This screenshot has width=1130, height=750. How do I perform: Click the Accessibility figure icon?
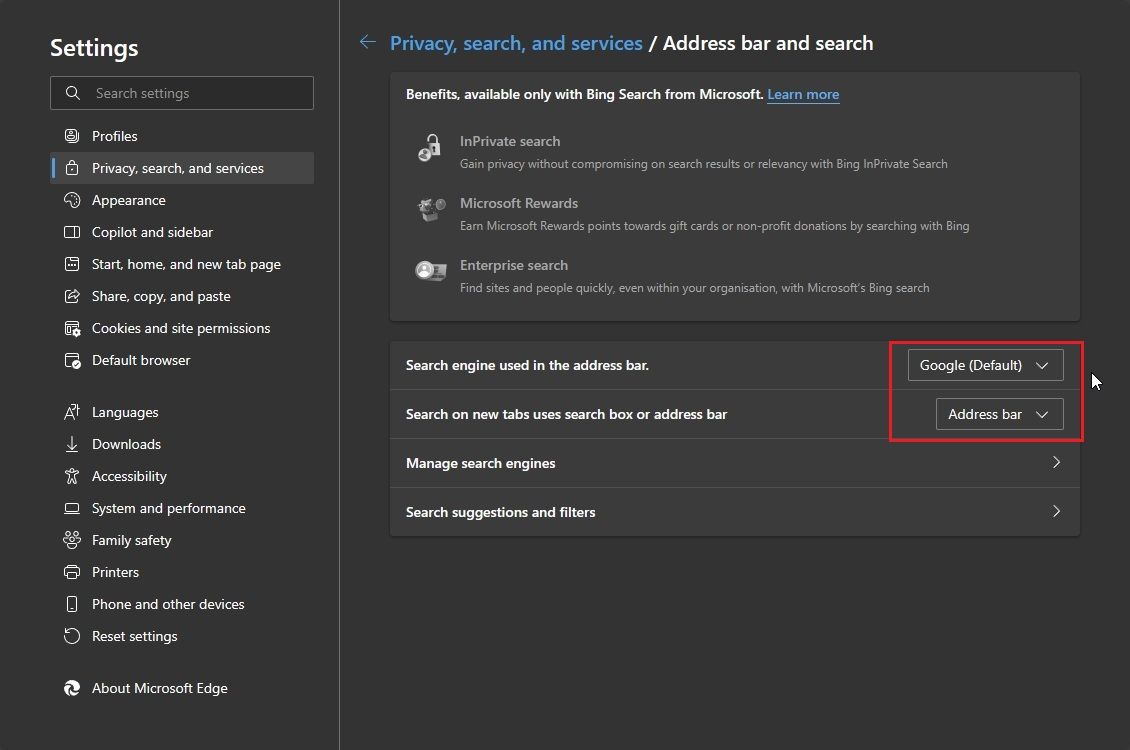tap(72, 476)
